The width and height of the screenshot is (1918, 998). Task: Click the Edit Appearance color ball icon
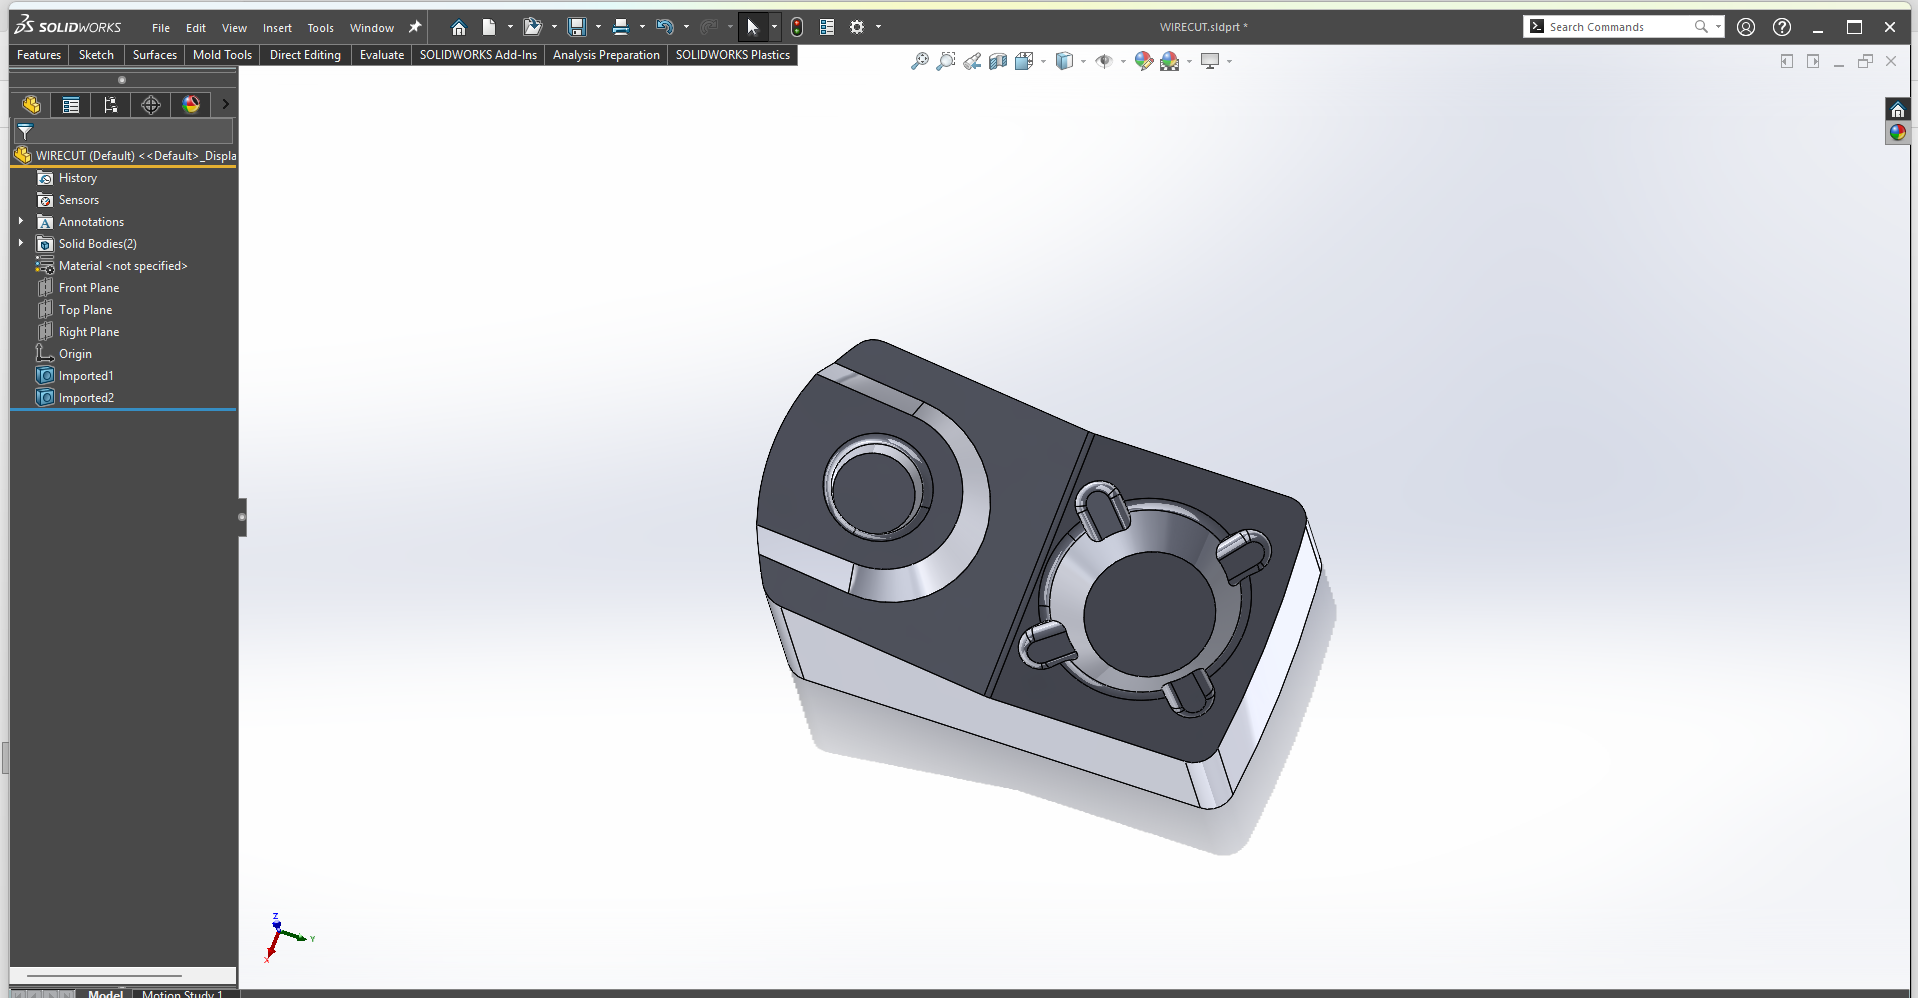pyautogui.click(x=1143, y=62)
